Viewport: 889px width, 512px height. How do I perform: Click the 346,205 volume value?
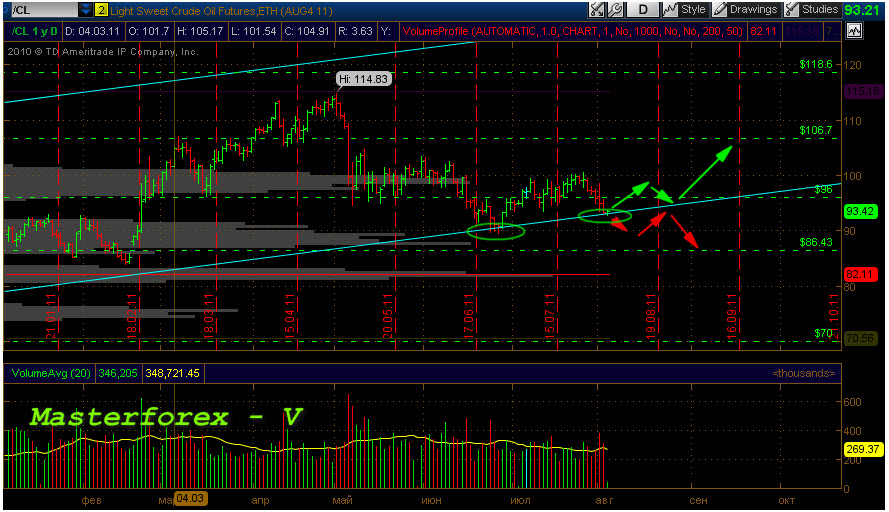pos(118,373)
